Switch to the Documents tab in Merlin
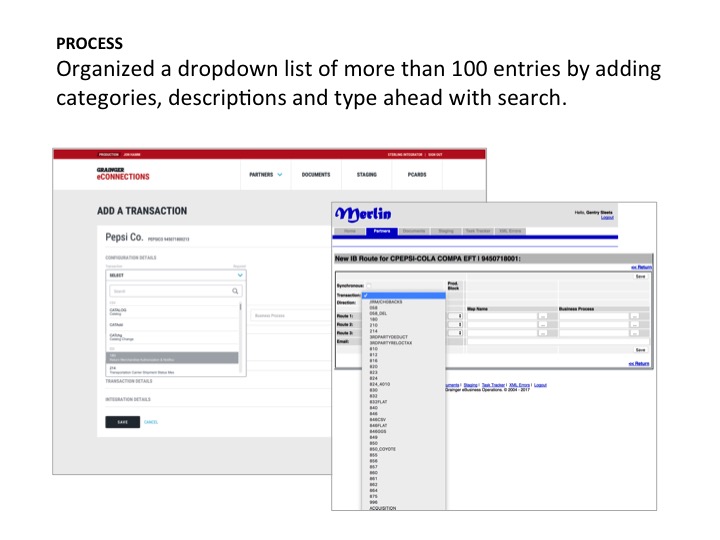This screenshot has height=540, width=720. tap(414, 231)
